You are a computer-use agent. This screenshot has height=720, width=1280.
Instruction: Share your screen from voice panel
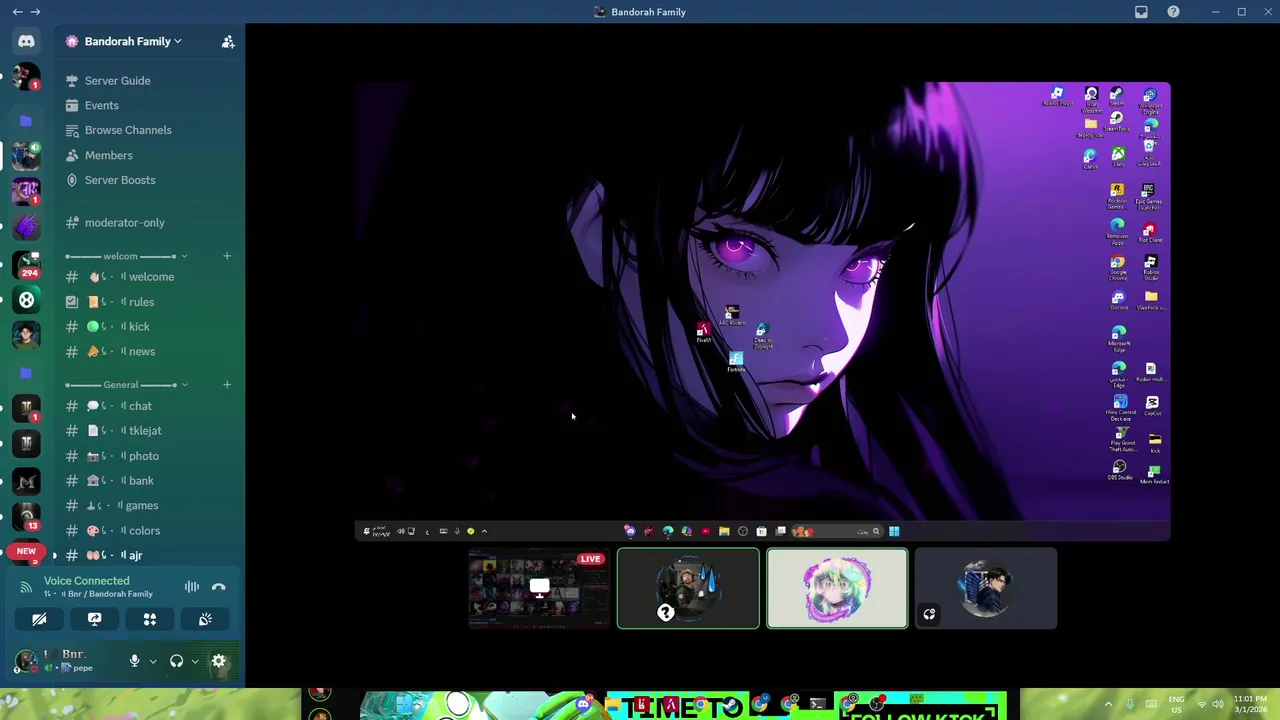tap(94, 619)
